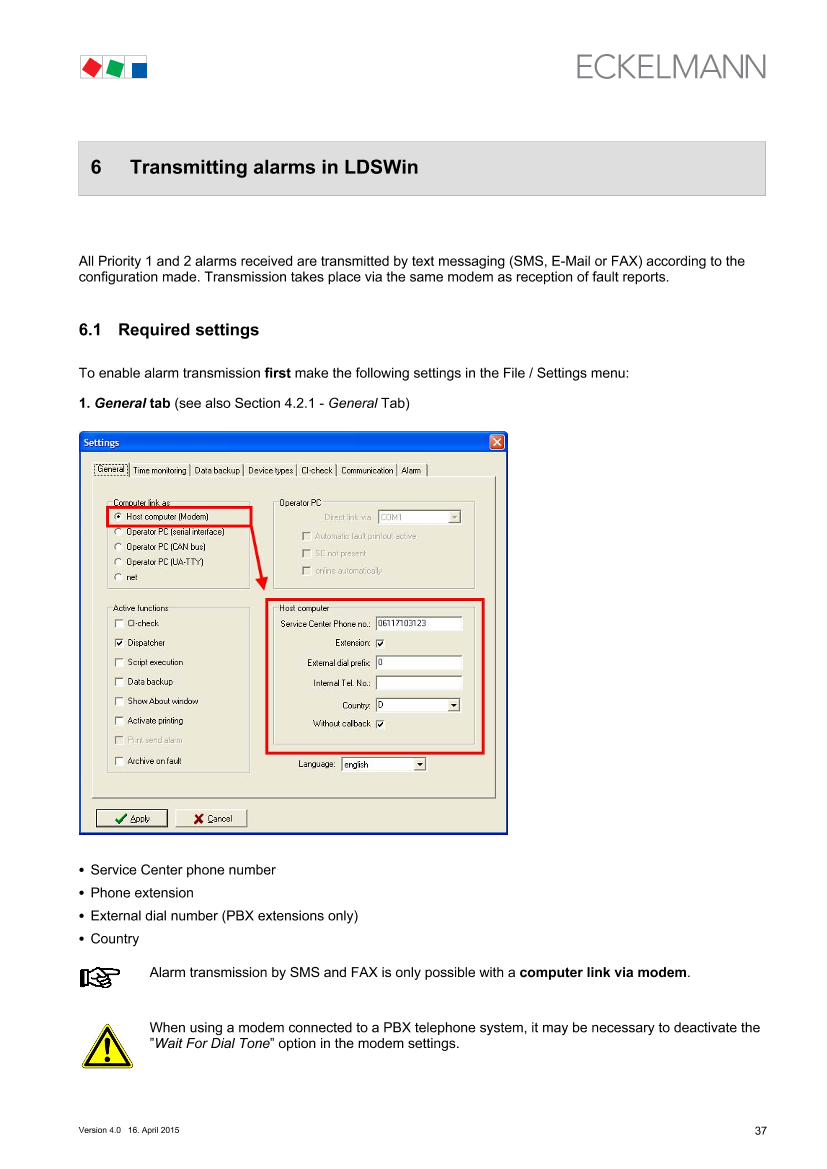Toggle the Without callback checkbox
827x1169 pixels.
(380, 724)
